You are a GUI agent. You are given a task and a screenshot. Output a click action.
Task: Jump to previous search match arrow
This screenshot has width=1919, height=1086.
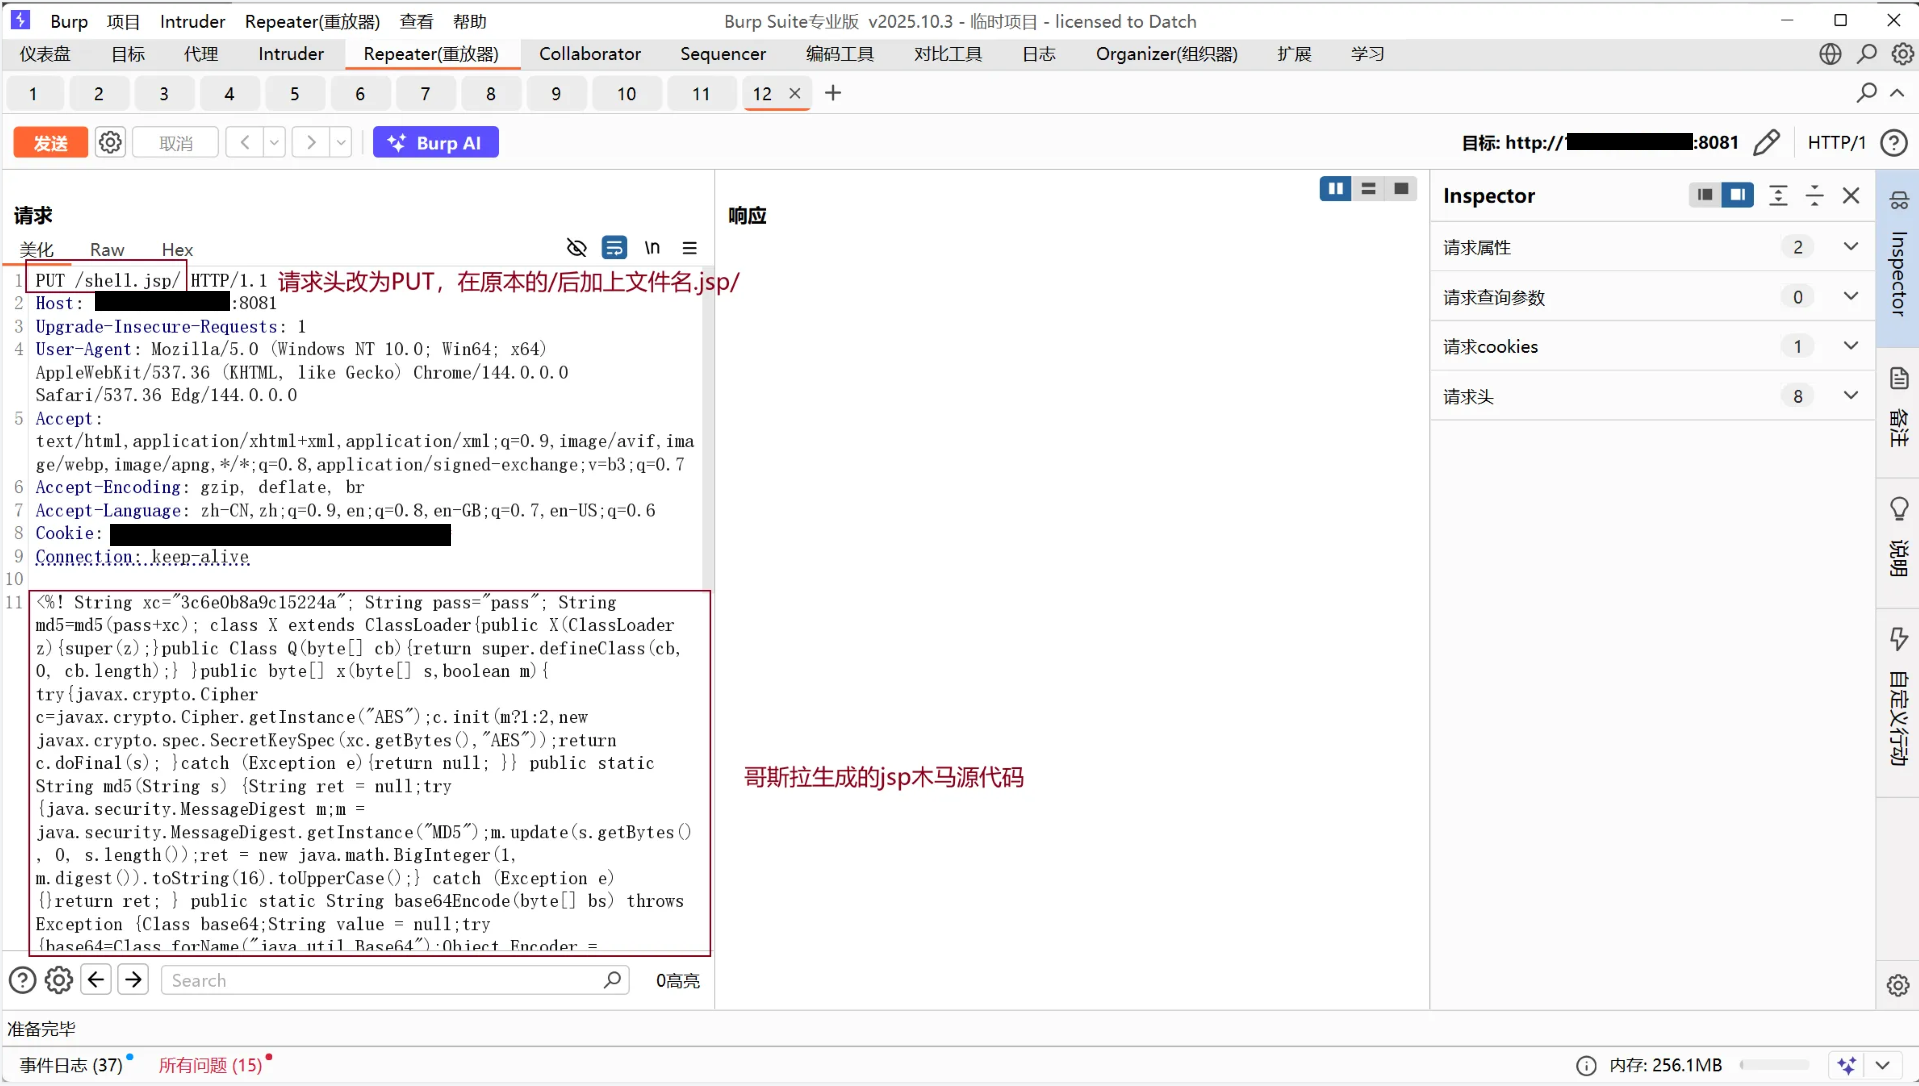point(96,980)
